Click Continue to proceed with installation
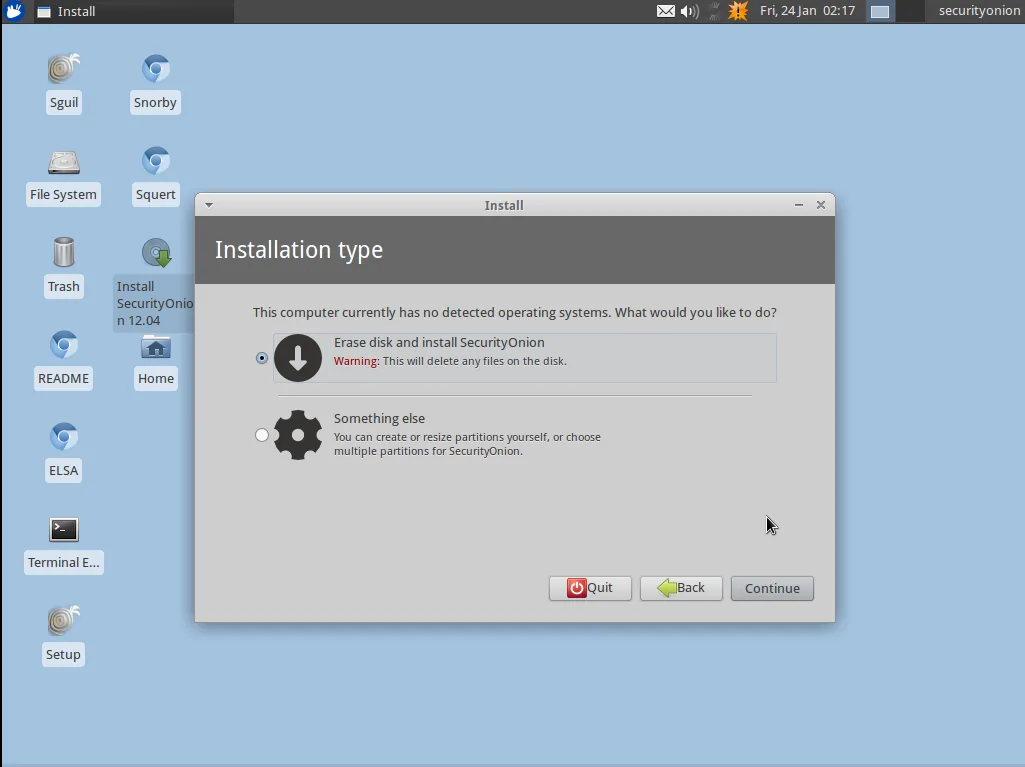The height and width of the screenshot is (767, 1025). (772, 588)
